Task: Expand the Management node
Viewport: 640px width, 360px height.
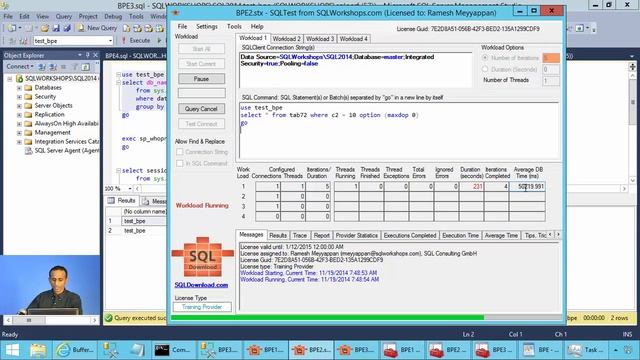Action: 19,133
